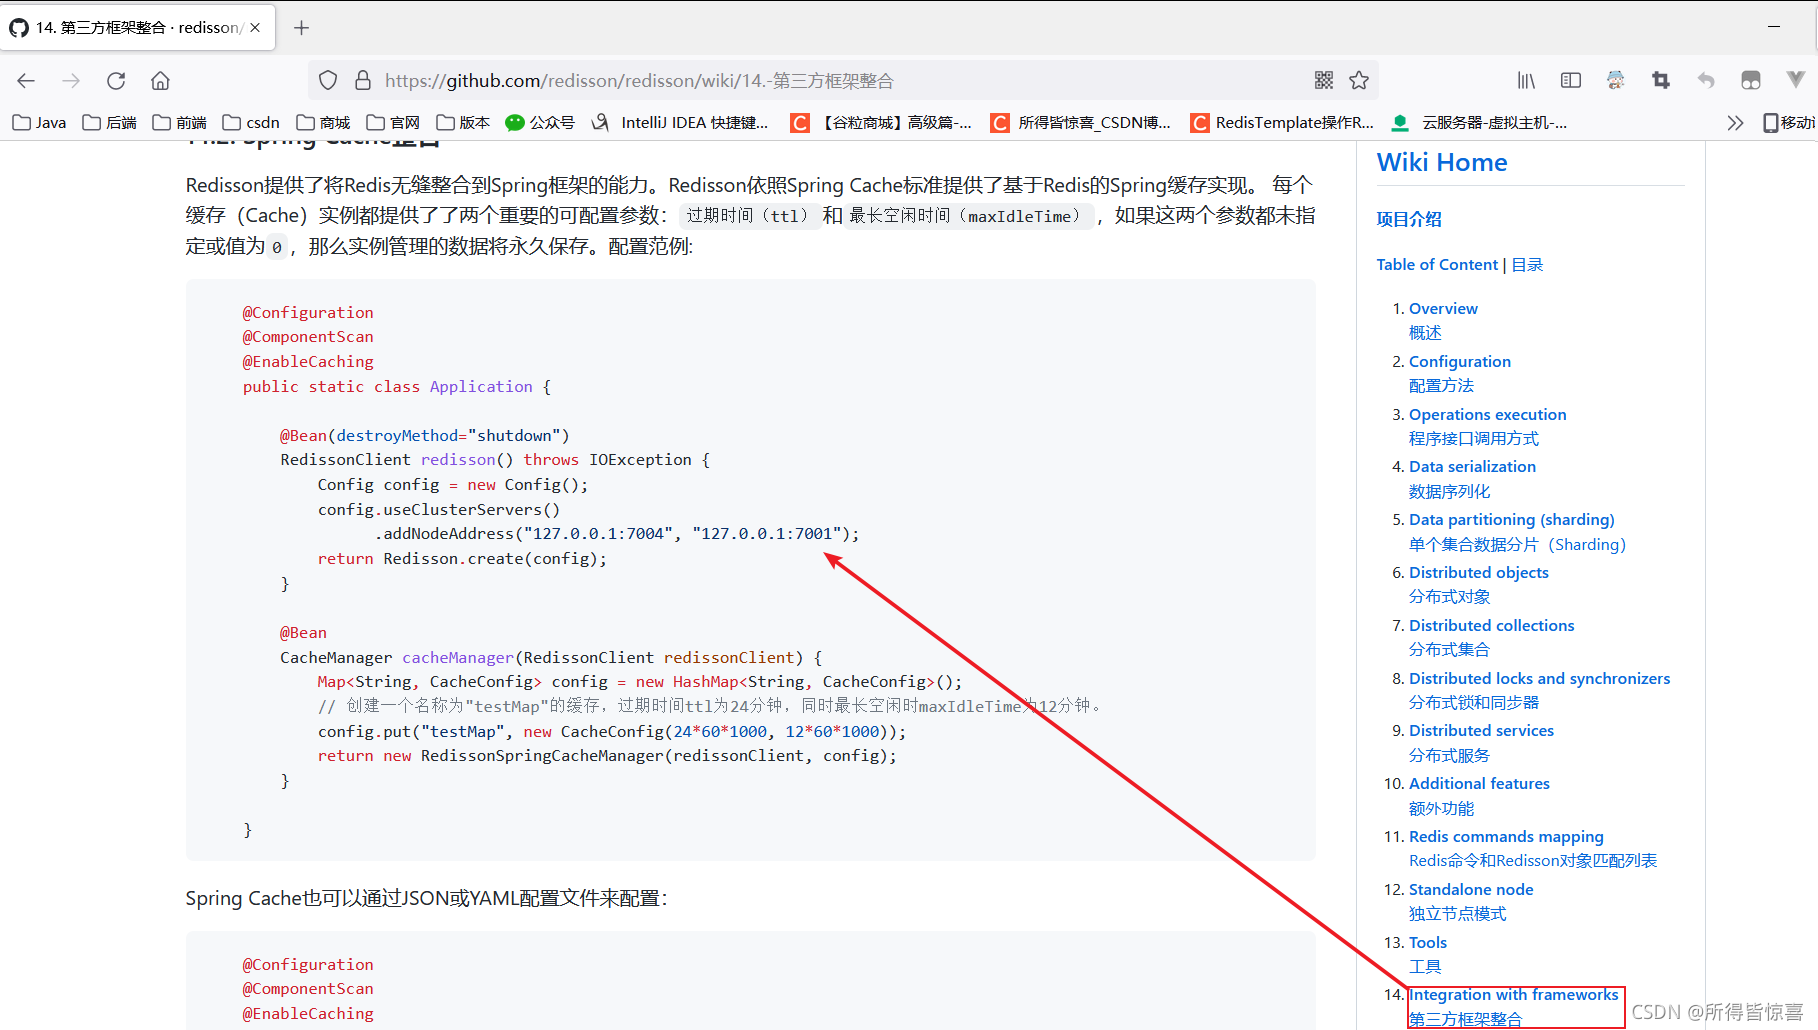This screenshot has width=1818, height=1030.
Task: Open the 版本 bookmarks folder
Action: tap(463, 122)
